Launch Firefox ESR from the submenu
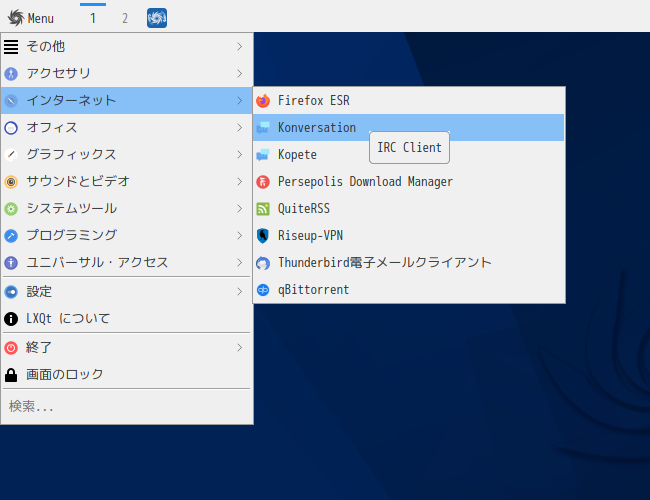The image size is (650, 500). pos(409,101)
